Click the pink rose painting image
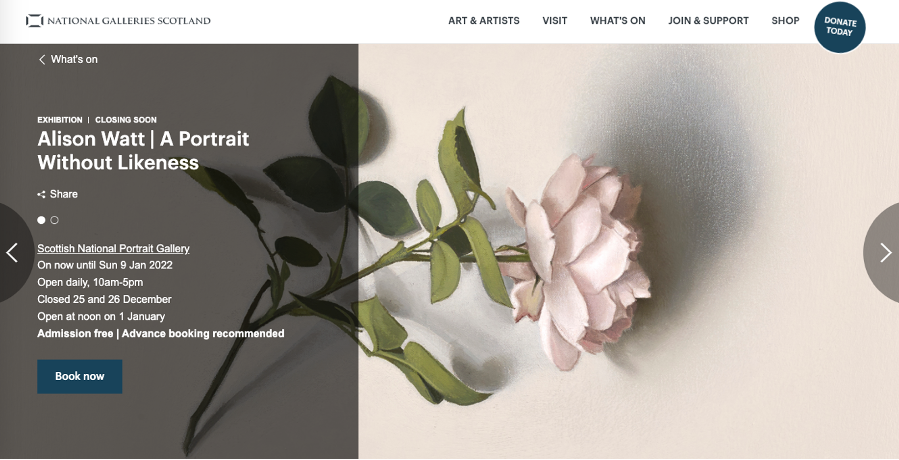Image resolution: width=899 pixels, height=460 pixels. 573,252
